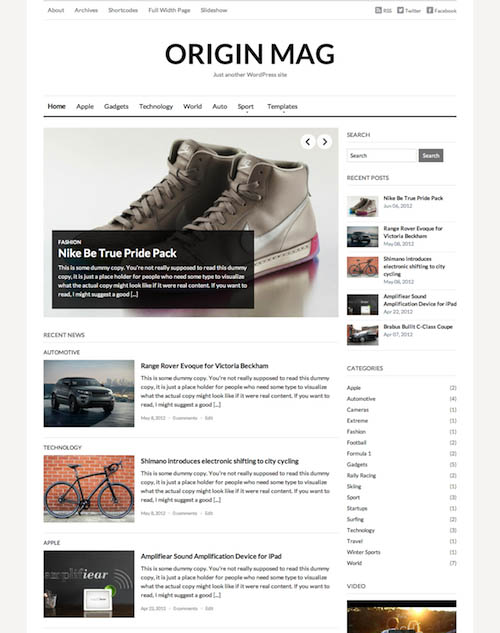Open the Winter Sports category link
This screenshot has width=500, height=633.
pyautogui.click(x=364, y=552)
